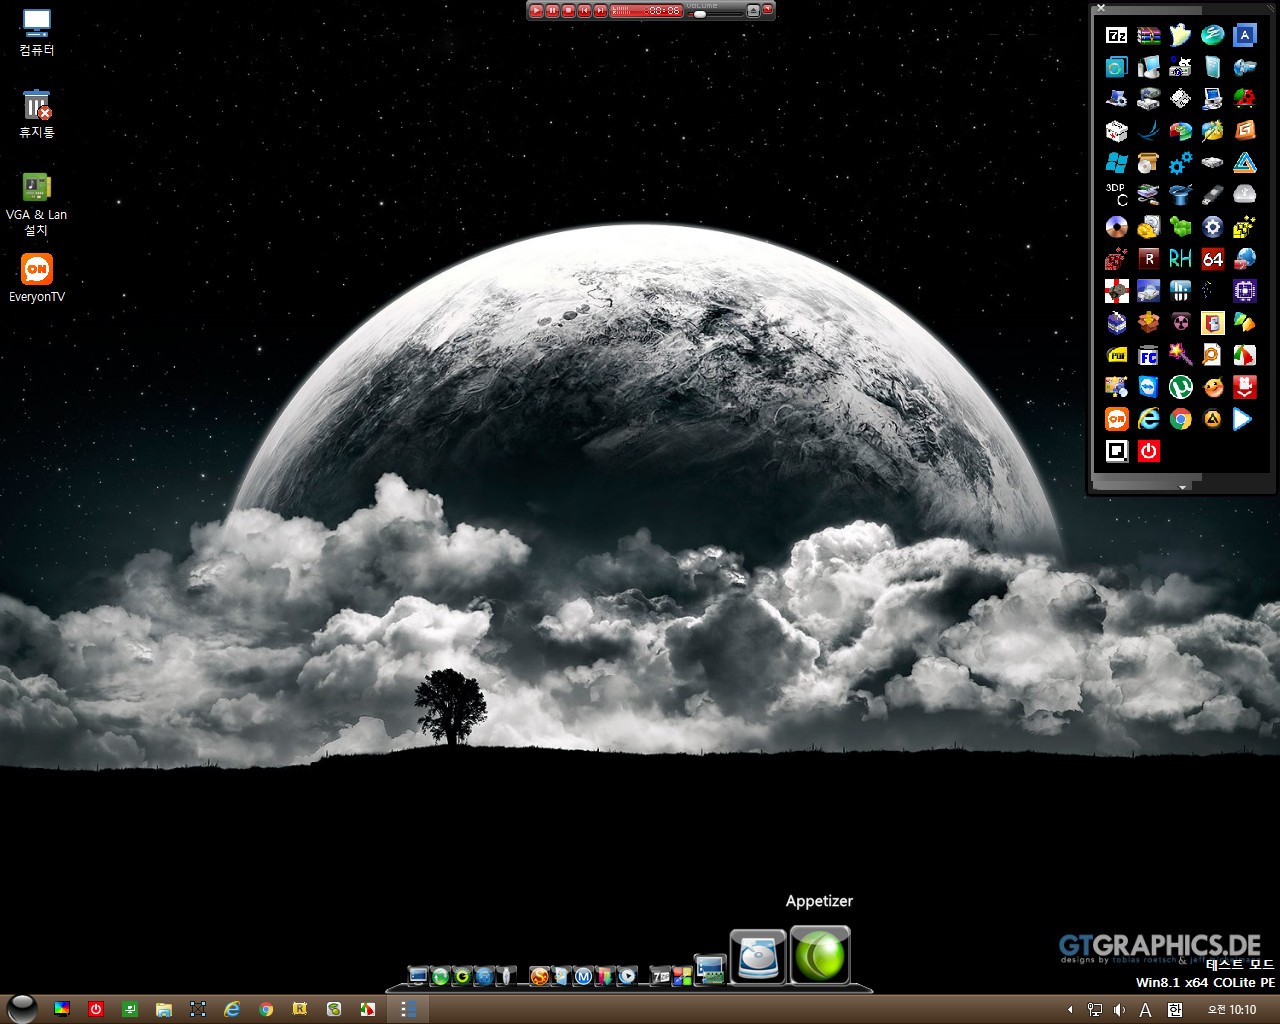Select the EveryonTV desktop shortcut
Screen dimensions: 1280x1024
37,278
